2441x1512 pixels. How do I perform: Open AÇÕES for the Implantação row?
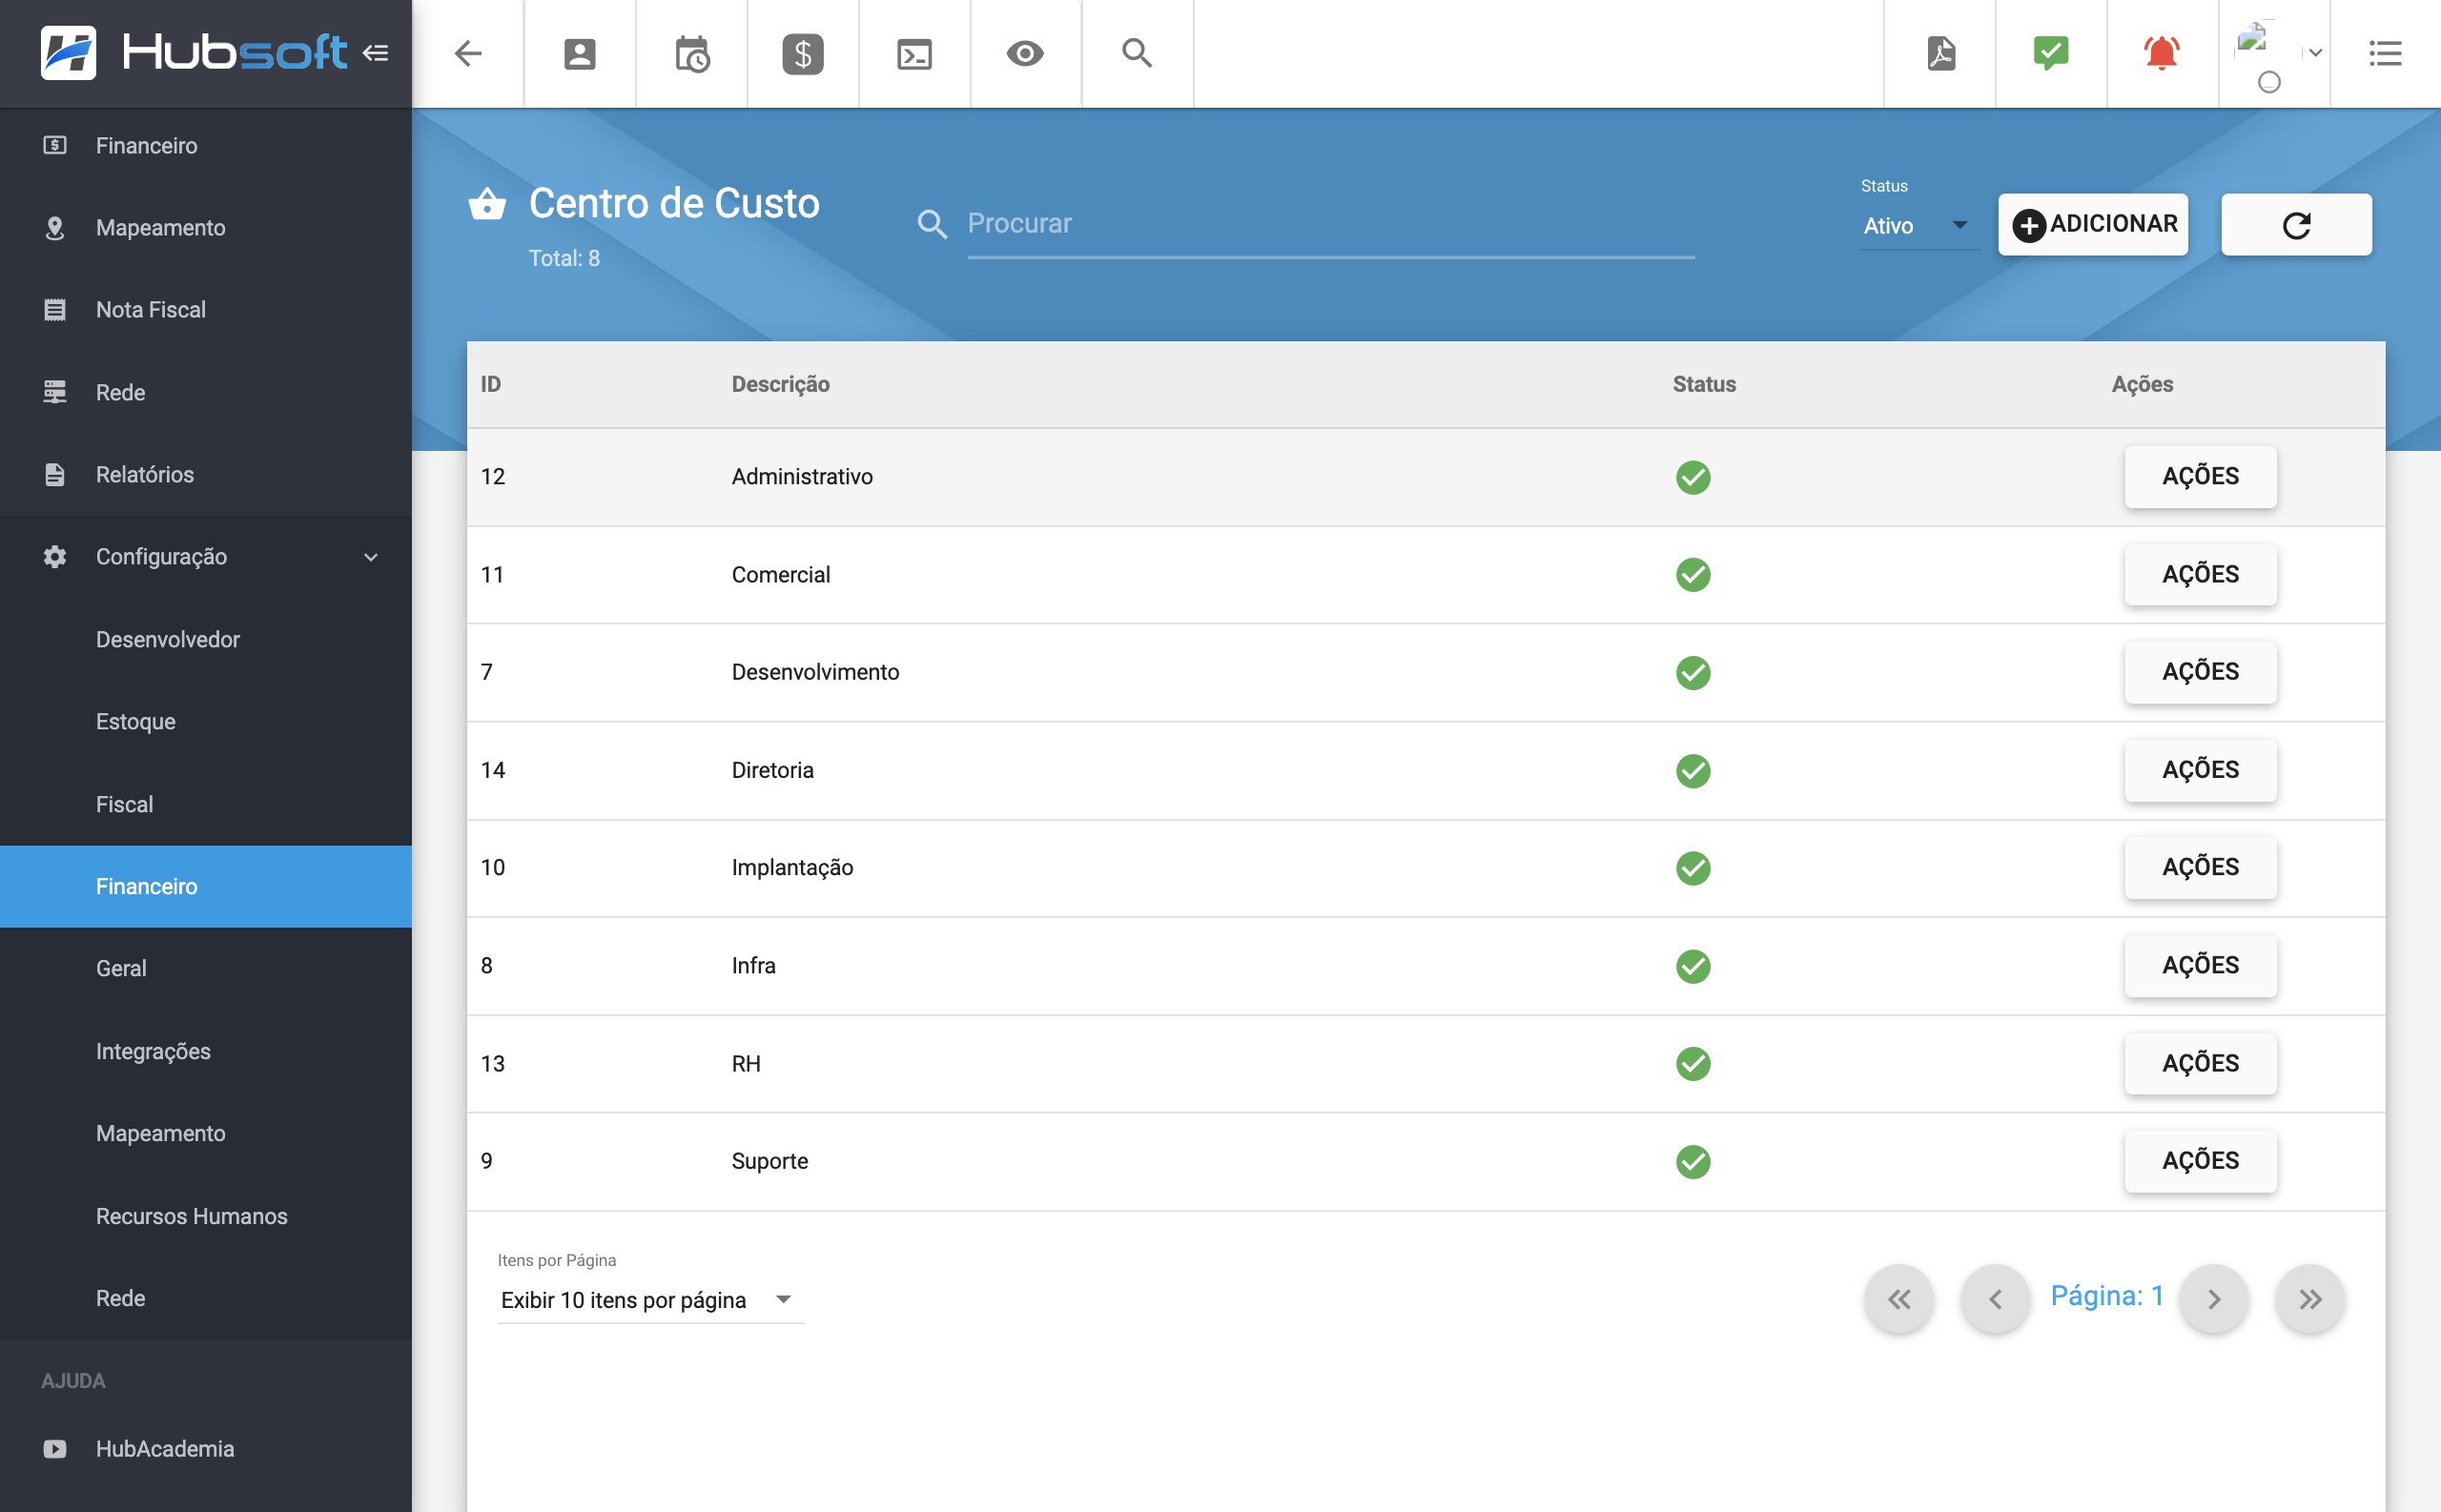pos(2200,867)
